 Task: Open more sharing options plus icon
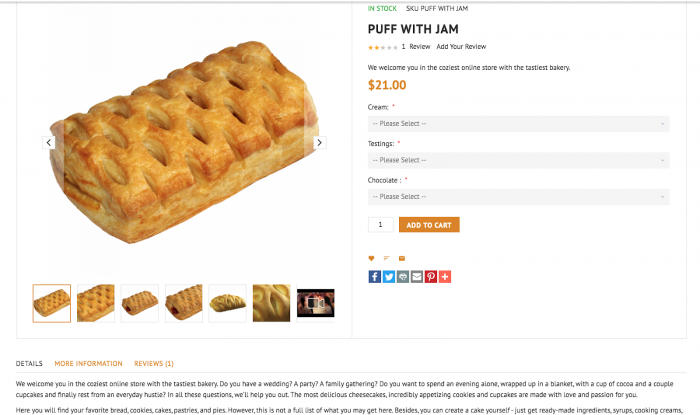pyautogui.click(x=445, y=276)
